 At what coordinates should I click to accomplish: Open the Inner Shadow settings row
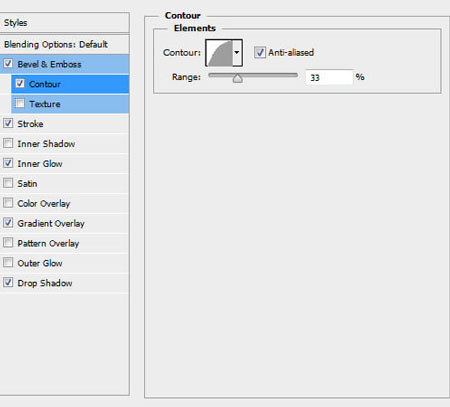click(64, 144)
